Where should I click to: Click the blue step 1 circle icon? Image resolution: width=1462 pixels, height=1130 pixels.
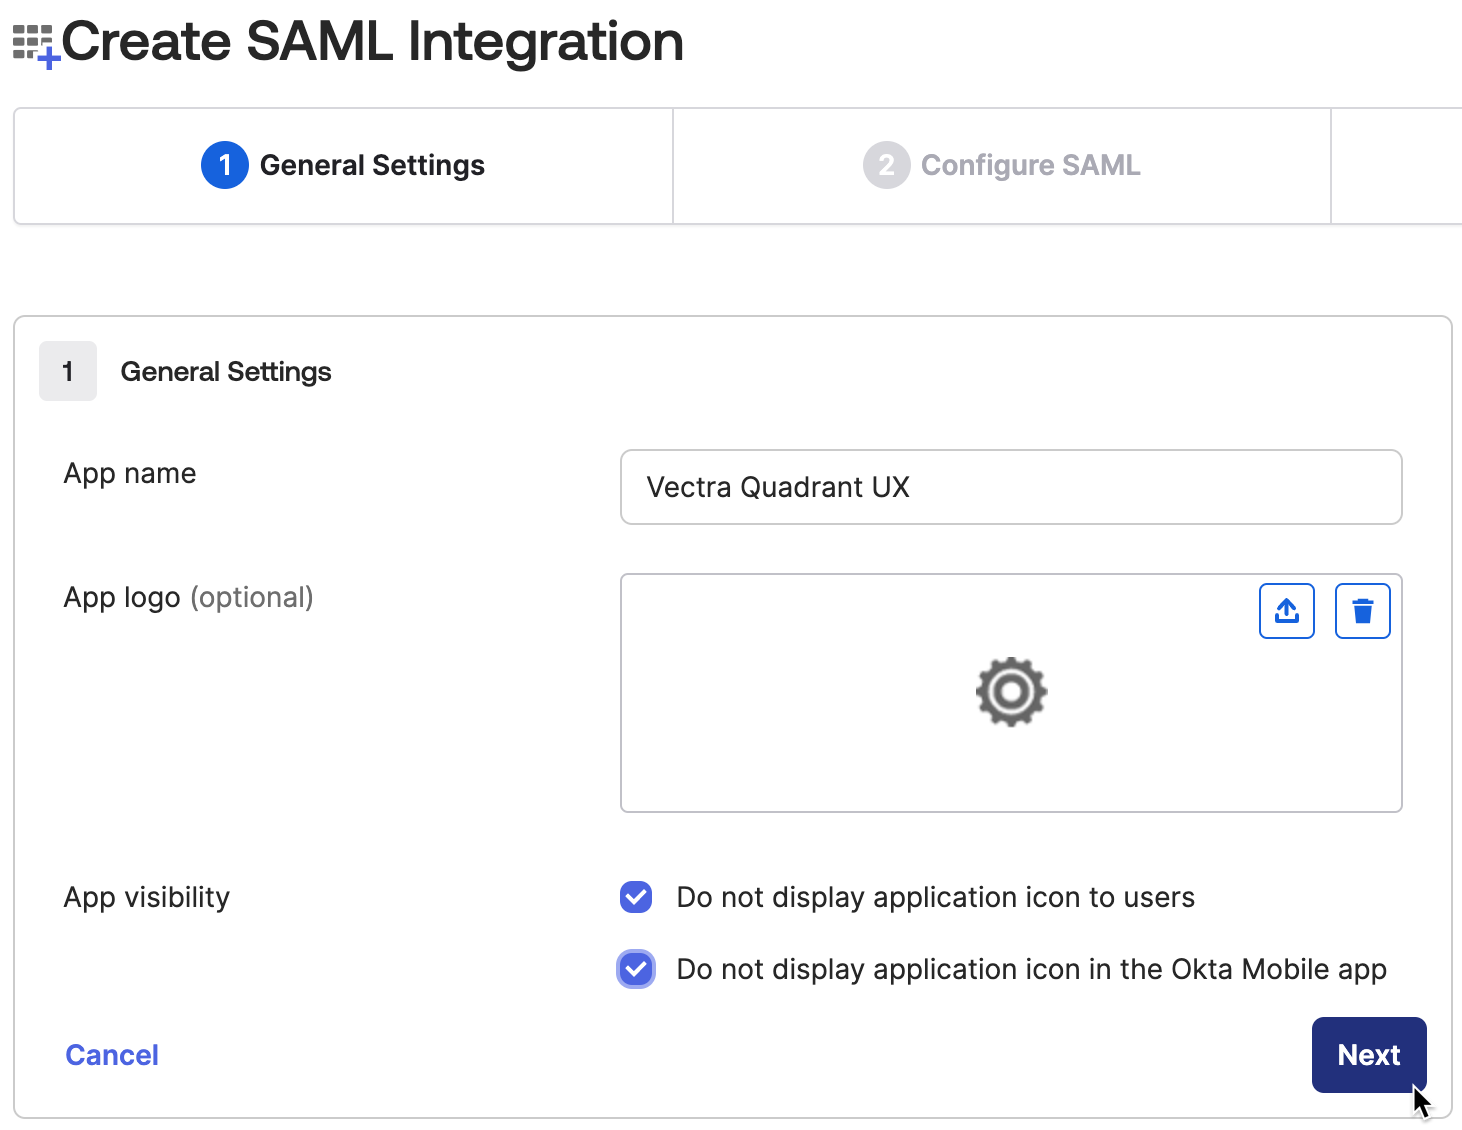pyautogui.click(x=225, y=165)
